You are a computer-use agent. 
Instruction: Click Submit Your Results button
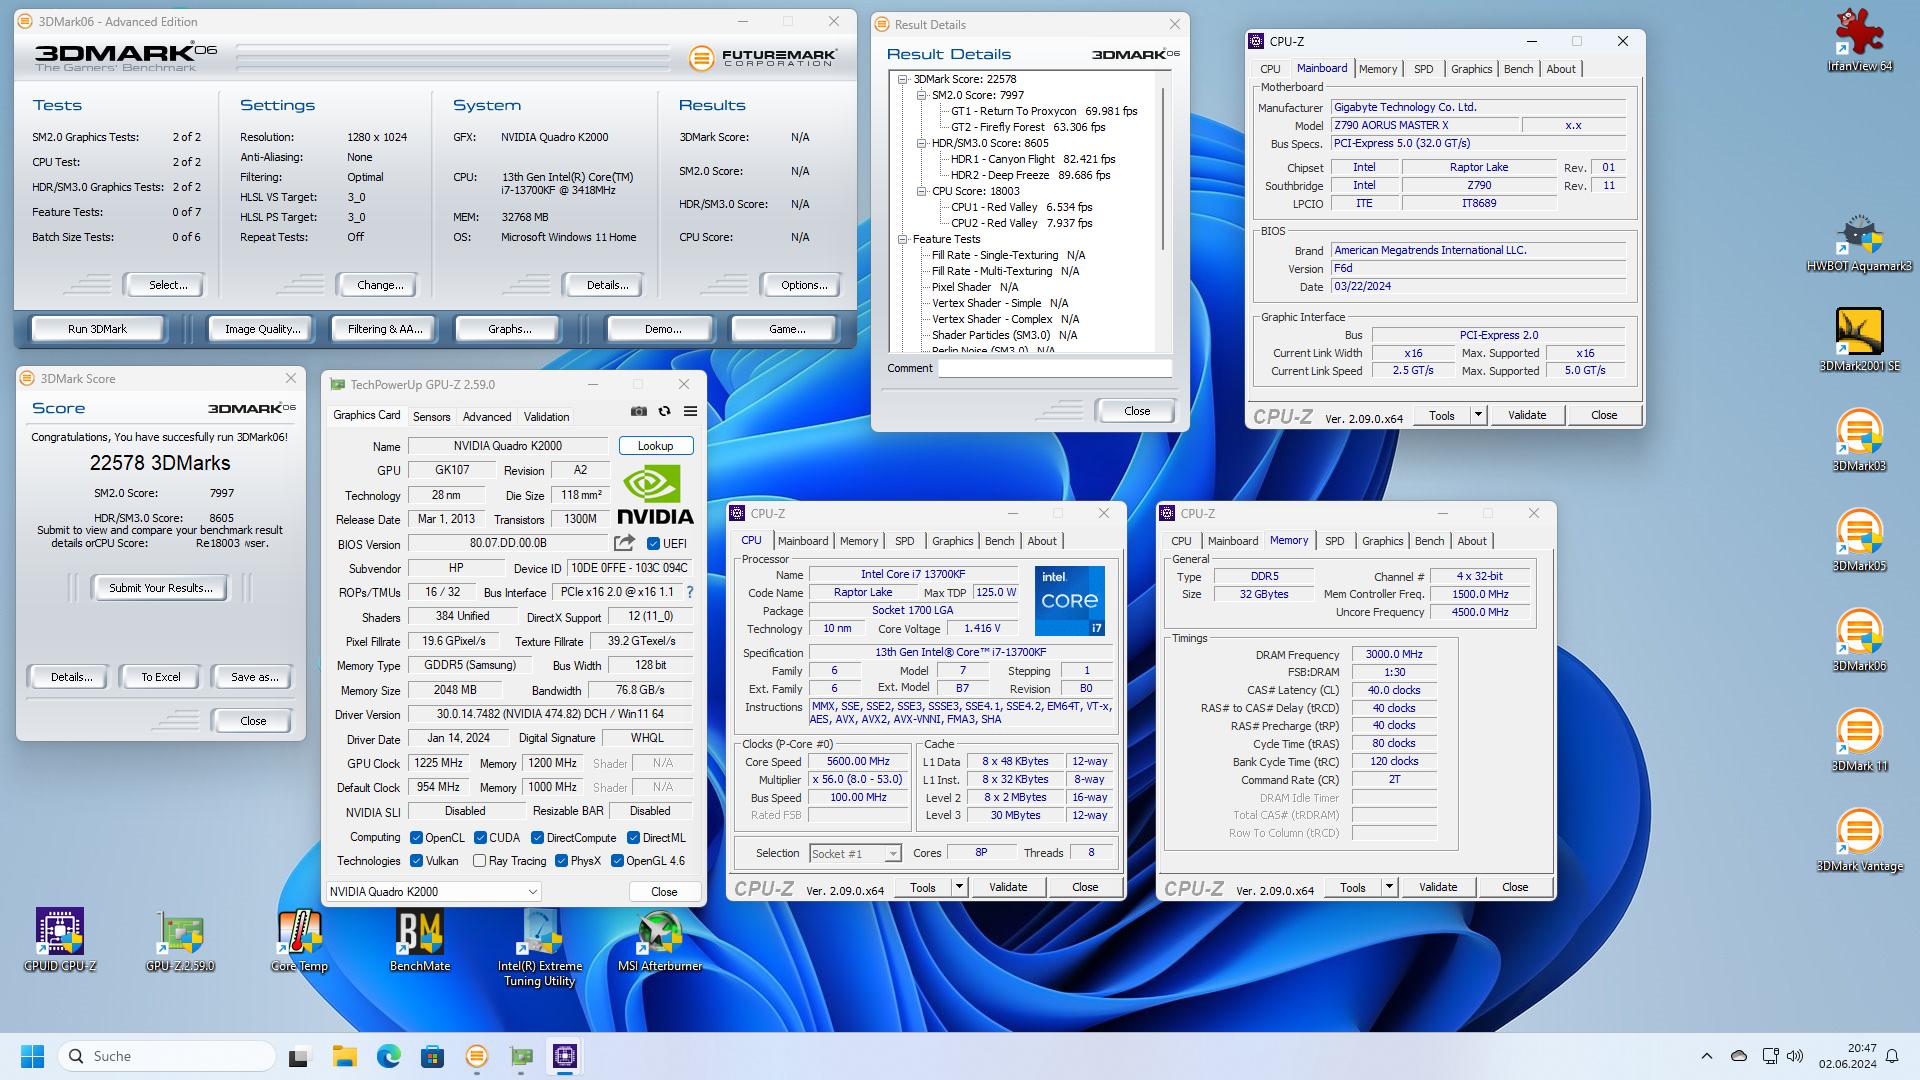(x=161, y=588)
